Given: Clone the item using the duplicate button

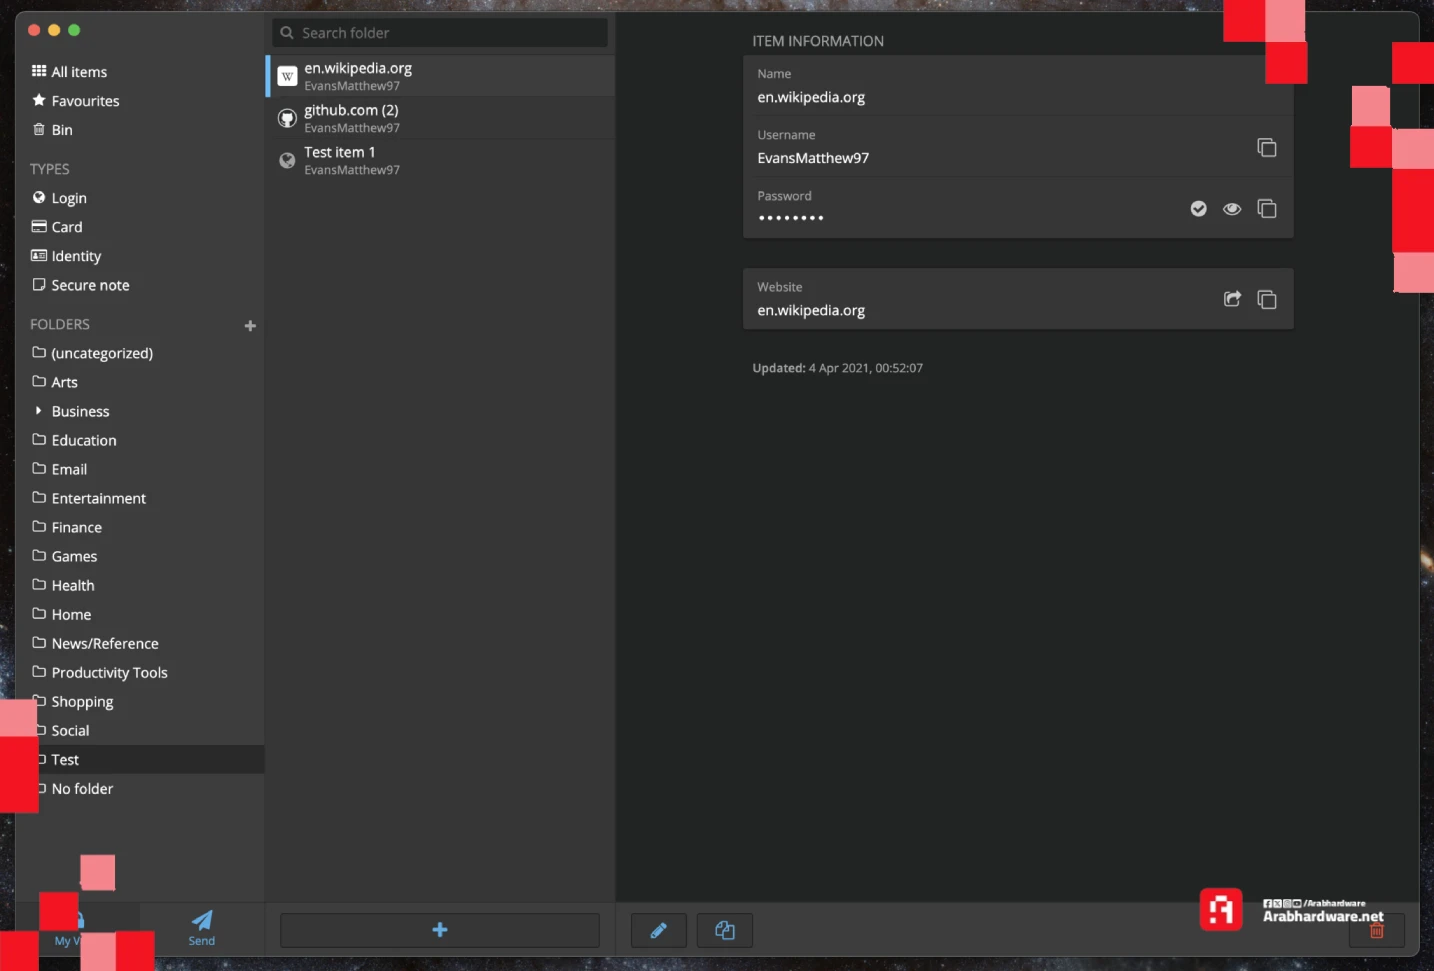Looking at the screenshot, I should [725, 930].
